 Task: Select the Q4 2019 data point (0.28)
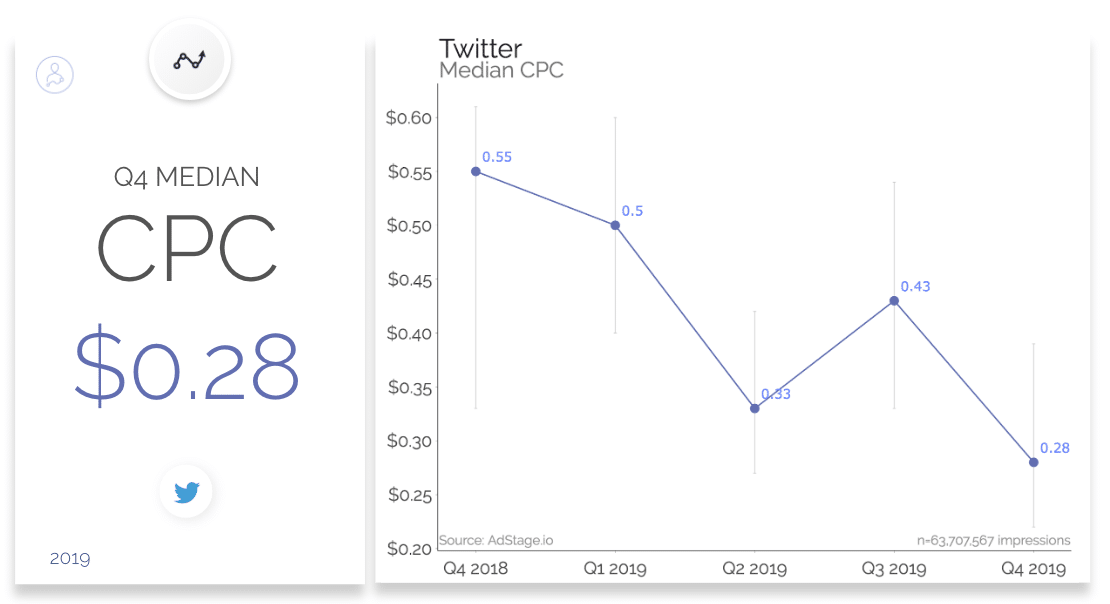click(x=1034, y=462)
